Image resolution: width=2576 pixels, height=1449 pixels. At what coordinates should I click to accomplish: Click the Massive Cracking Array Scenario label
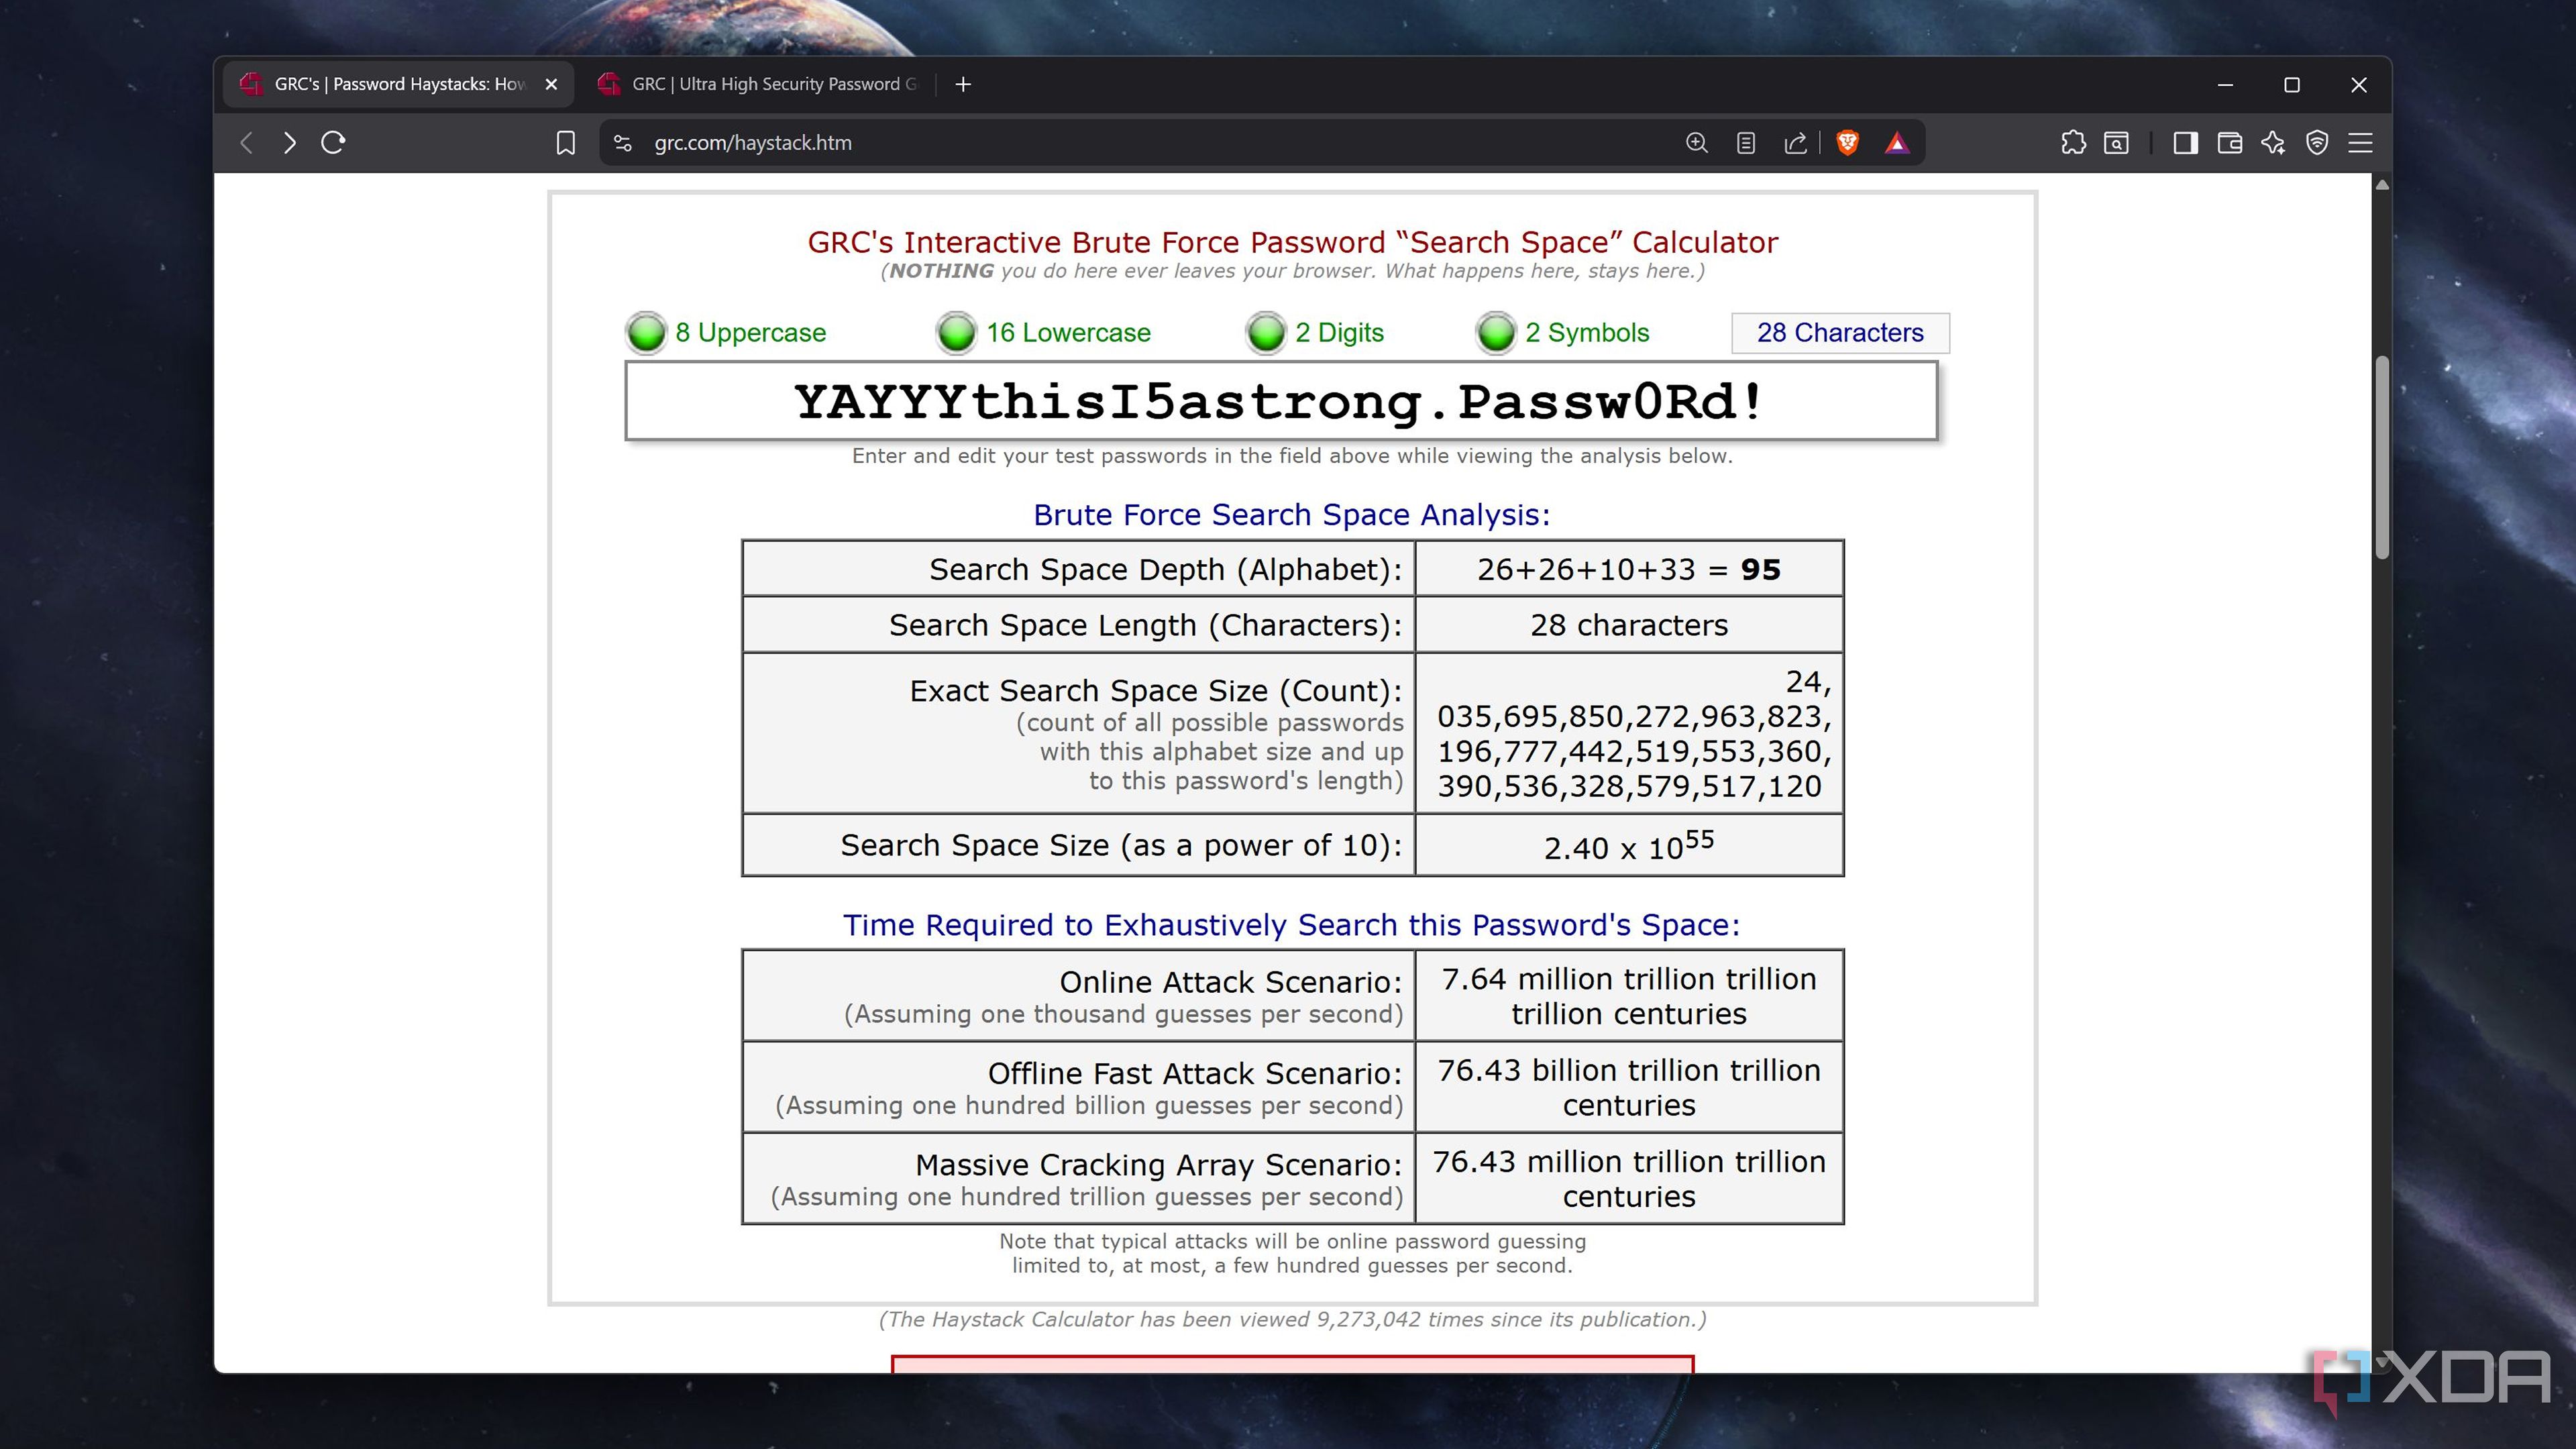1159,1165
